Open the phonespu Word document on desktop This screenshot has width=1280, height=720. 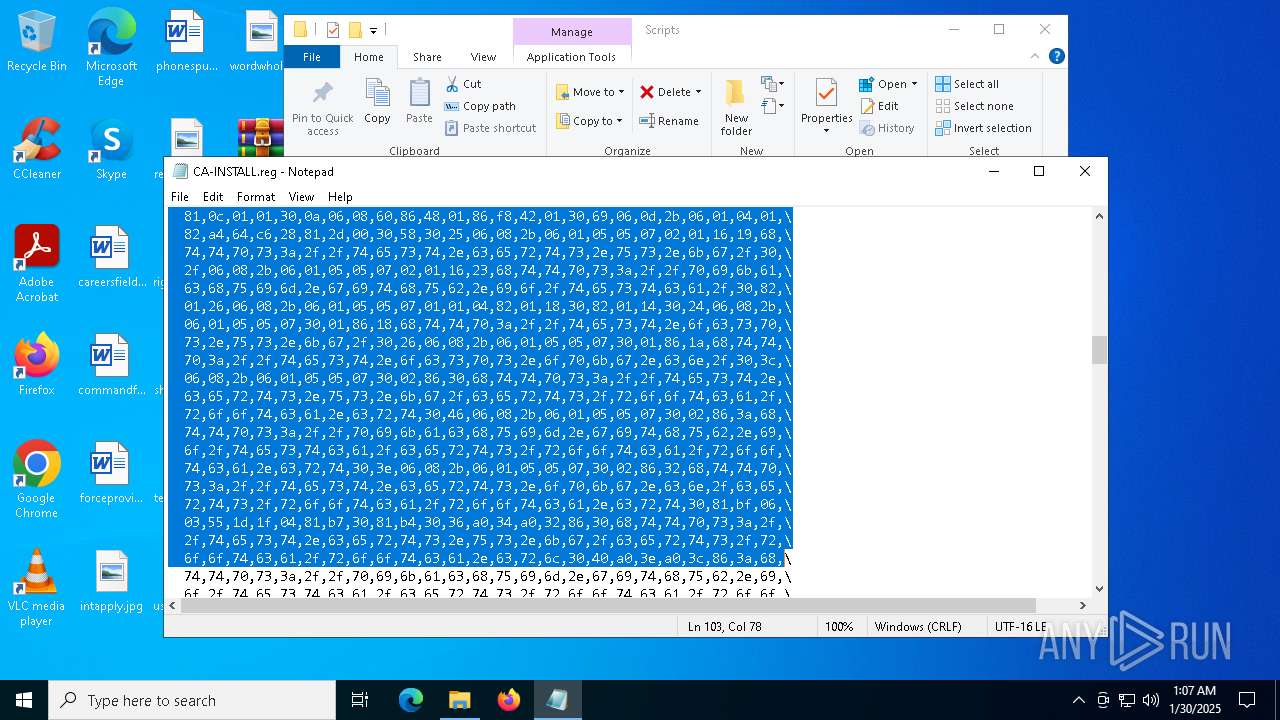pos(185,41)
